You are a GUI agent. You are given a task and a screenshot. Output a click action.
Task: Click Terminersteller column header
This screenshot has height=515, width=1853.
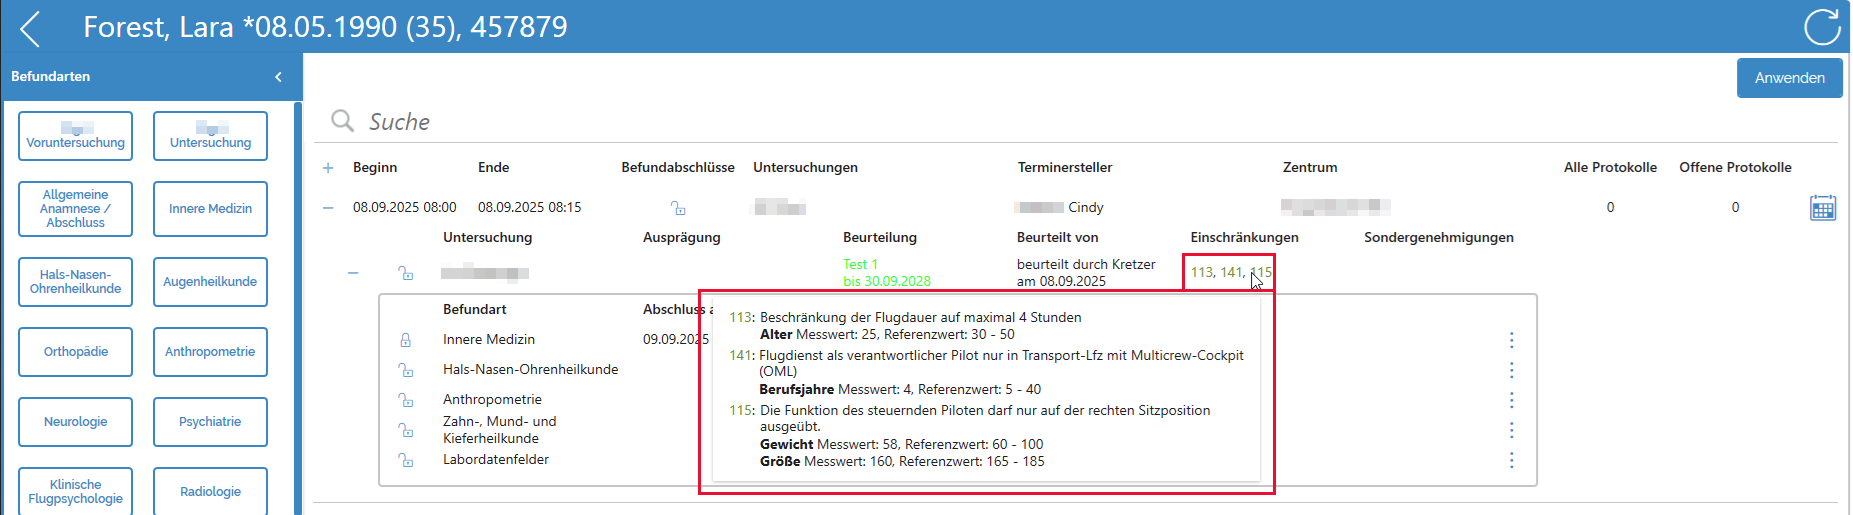point(1065,168)
